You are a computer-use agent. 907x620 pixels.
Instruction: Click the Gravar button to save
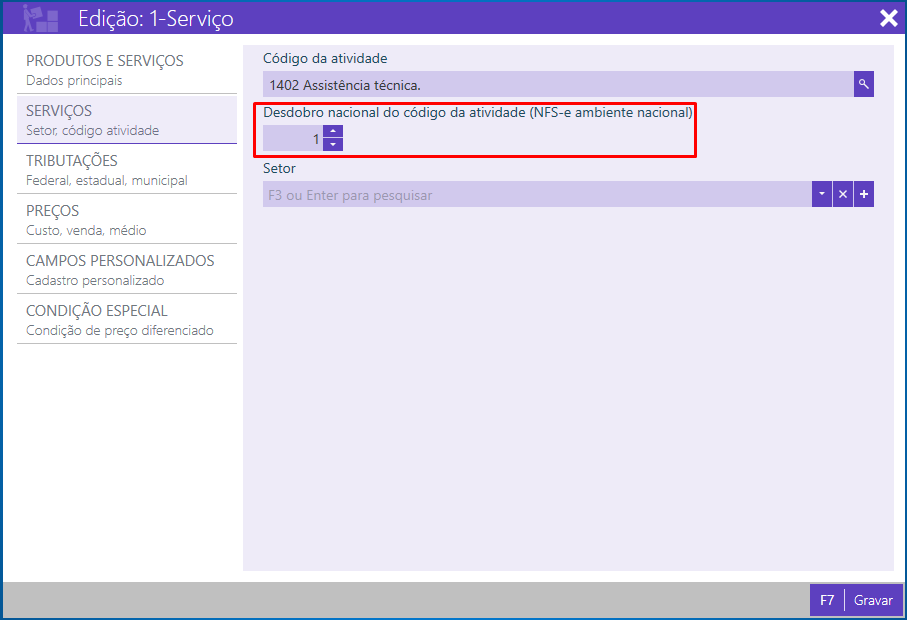pyautogui.click(x=873, y=600)
